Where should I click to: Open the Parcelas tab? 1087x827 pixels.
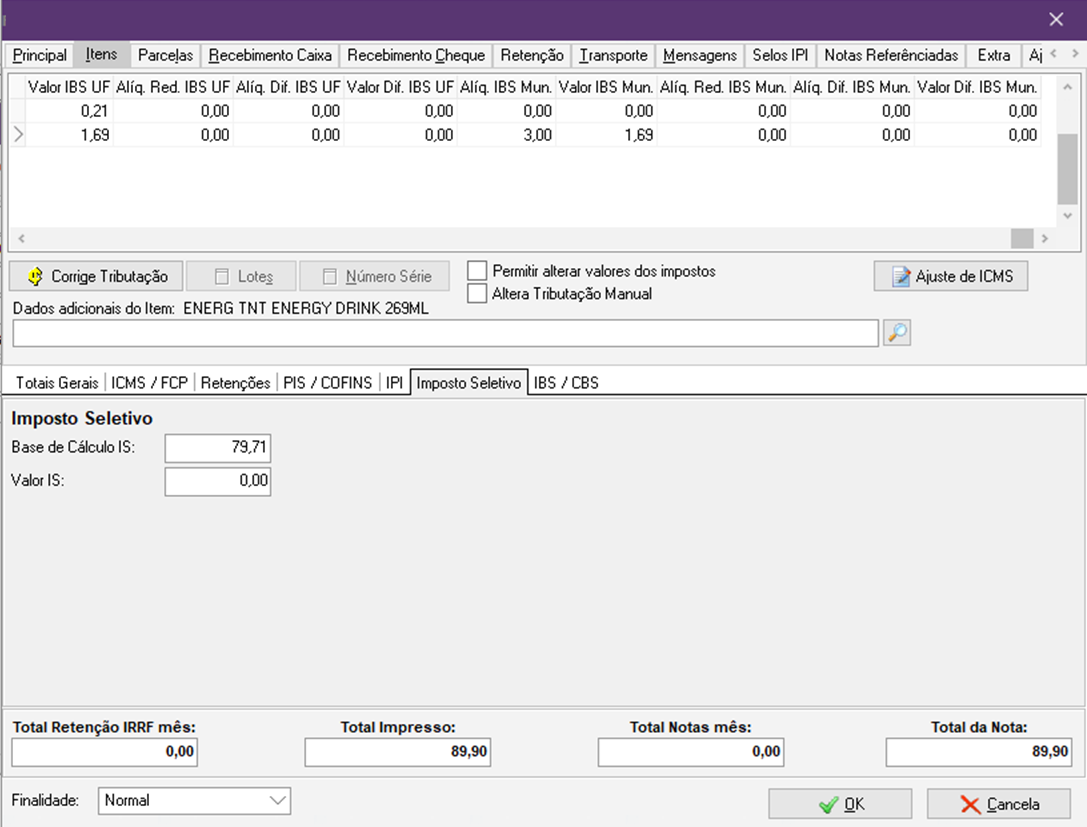point(165,55)
